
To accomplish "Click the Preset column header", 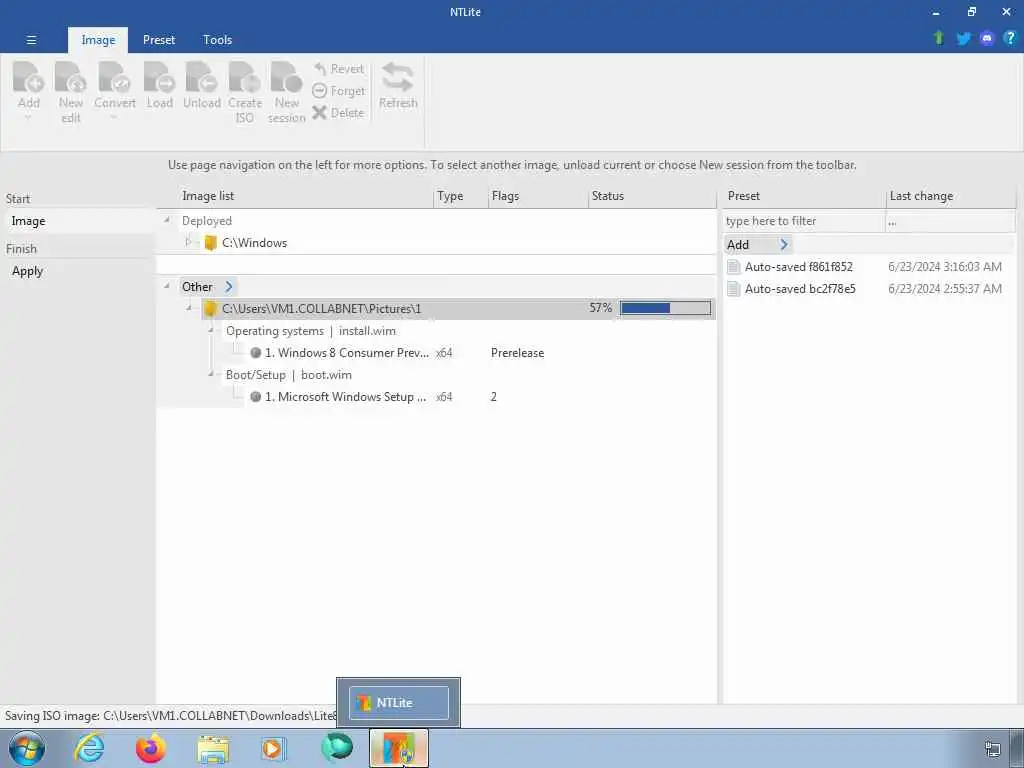I will 805,196.
